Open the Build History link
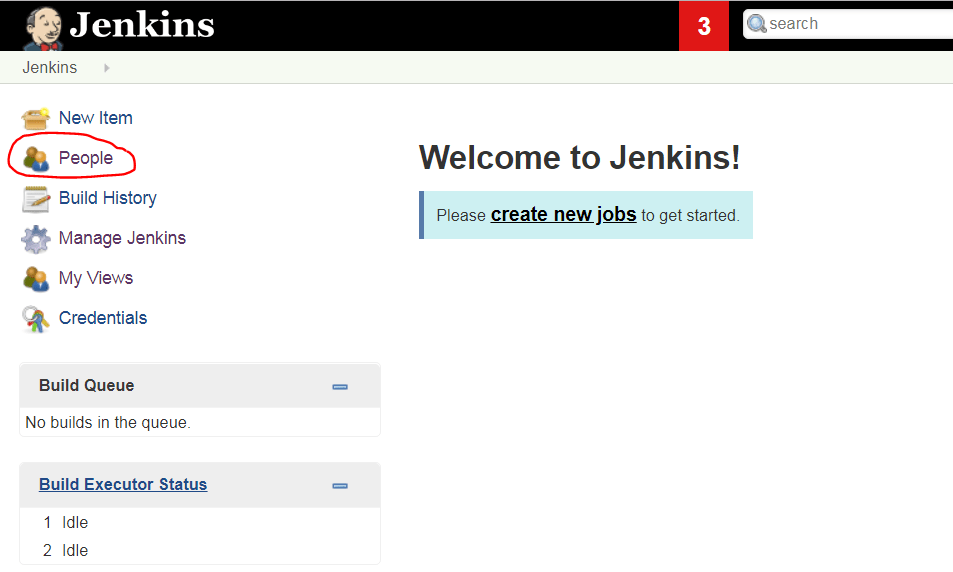The width and height of the screenshot is (953, 572). click(108, 198)
